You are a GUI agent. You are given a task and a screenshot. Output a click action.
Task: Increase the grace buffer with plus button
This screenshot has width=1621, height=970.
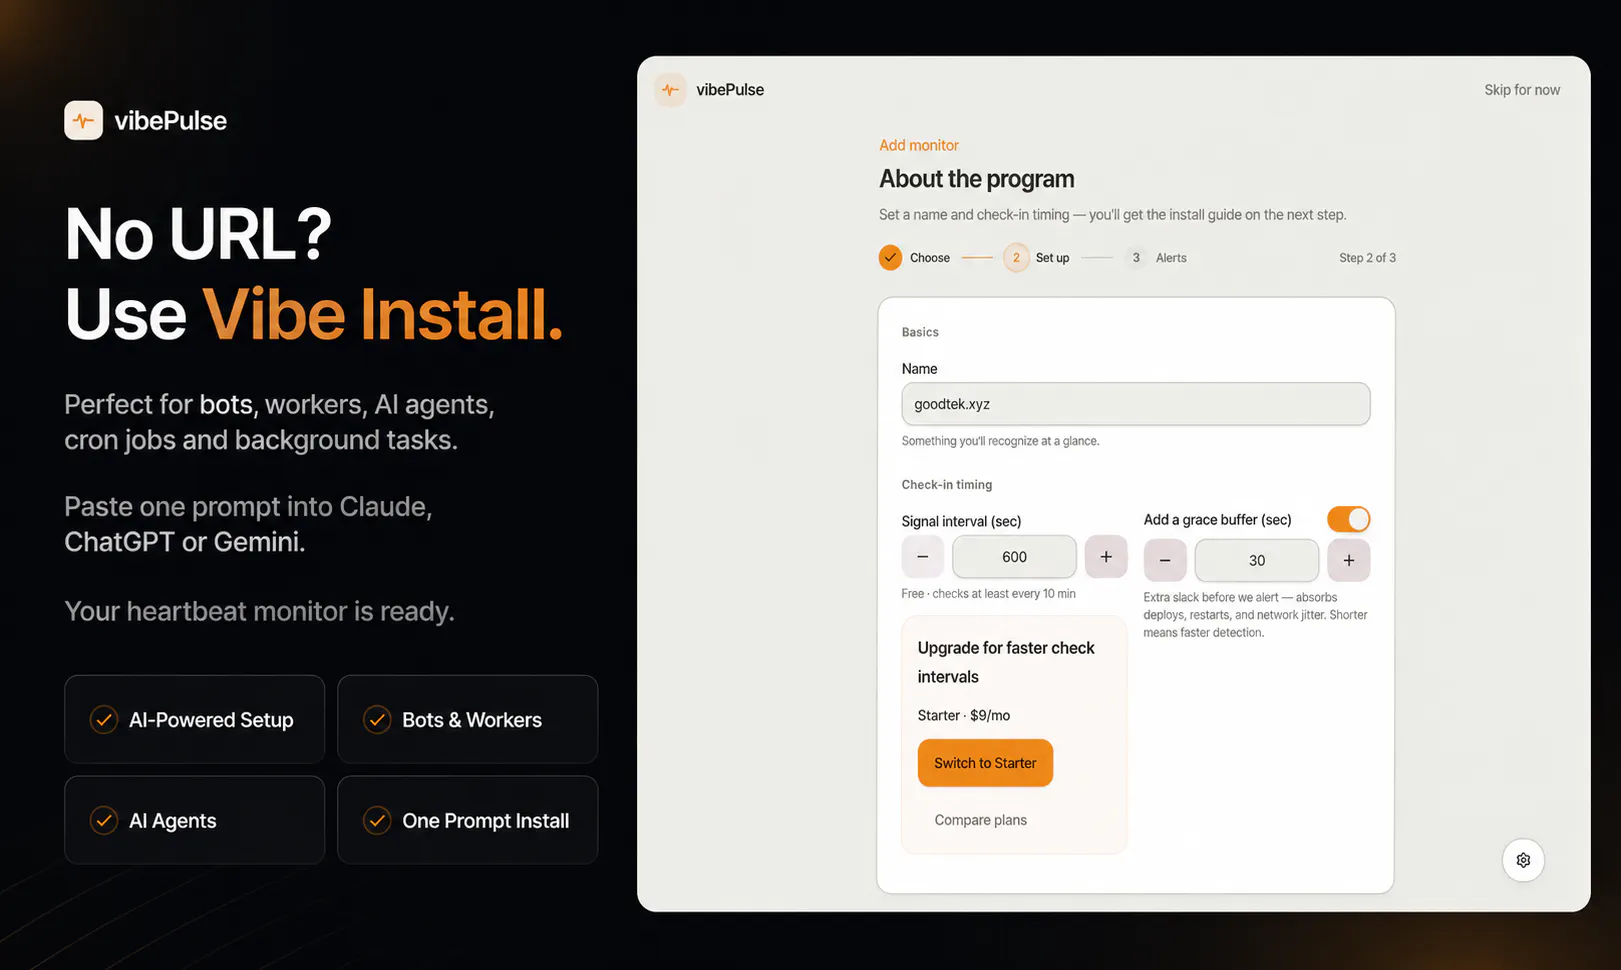click(1349, 560)
